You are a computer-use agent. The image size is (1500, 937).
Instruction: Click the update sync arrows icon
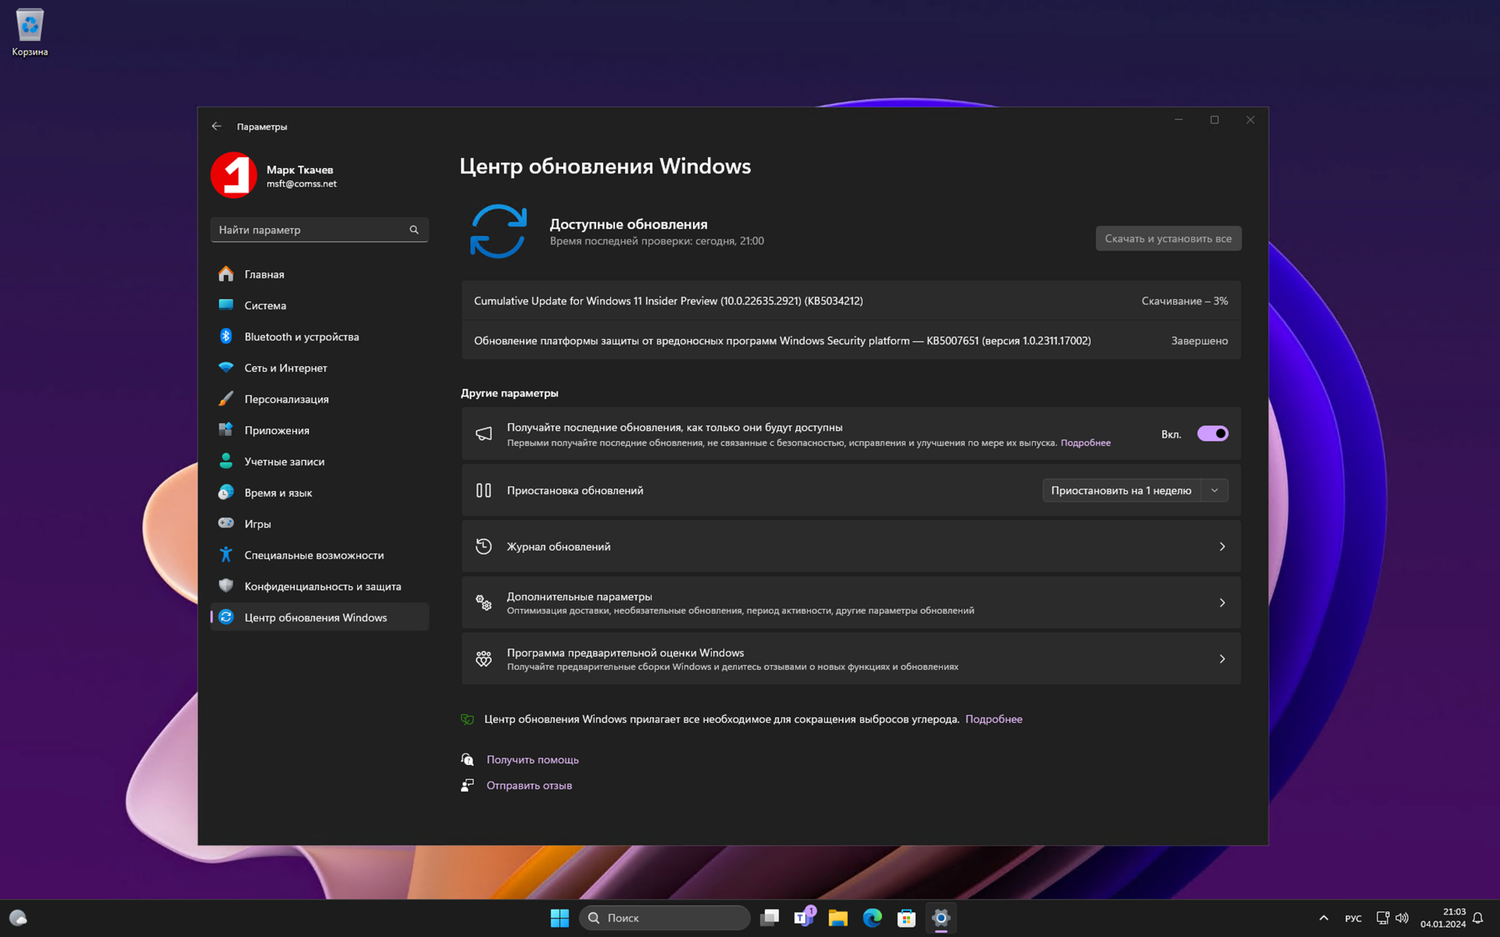click(x=498, y=231)
